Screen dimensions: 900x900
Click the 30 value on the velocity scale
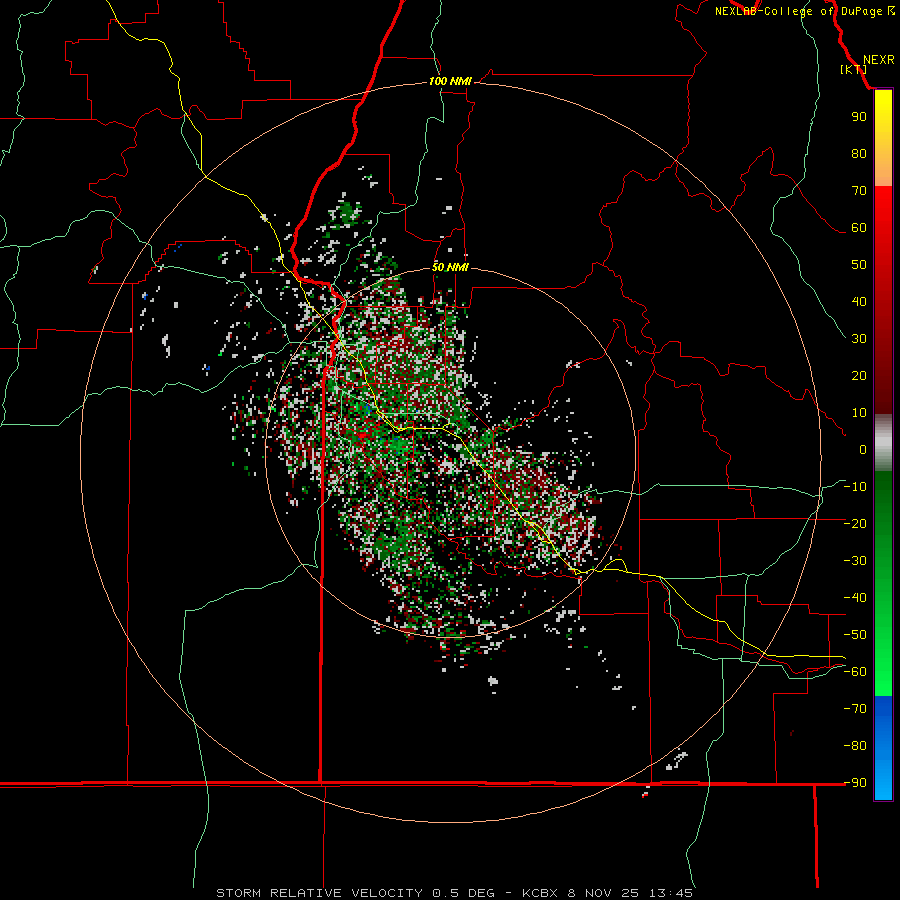click(x=859, y=339)
